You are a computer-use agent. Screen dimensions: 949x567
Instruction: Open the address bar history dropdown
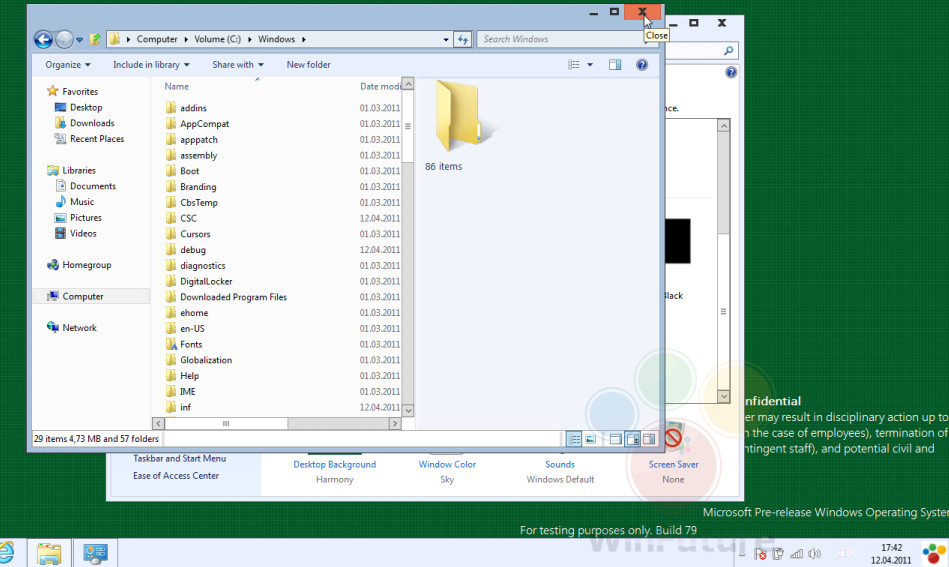[x=446, y=39]
